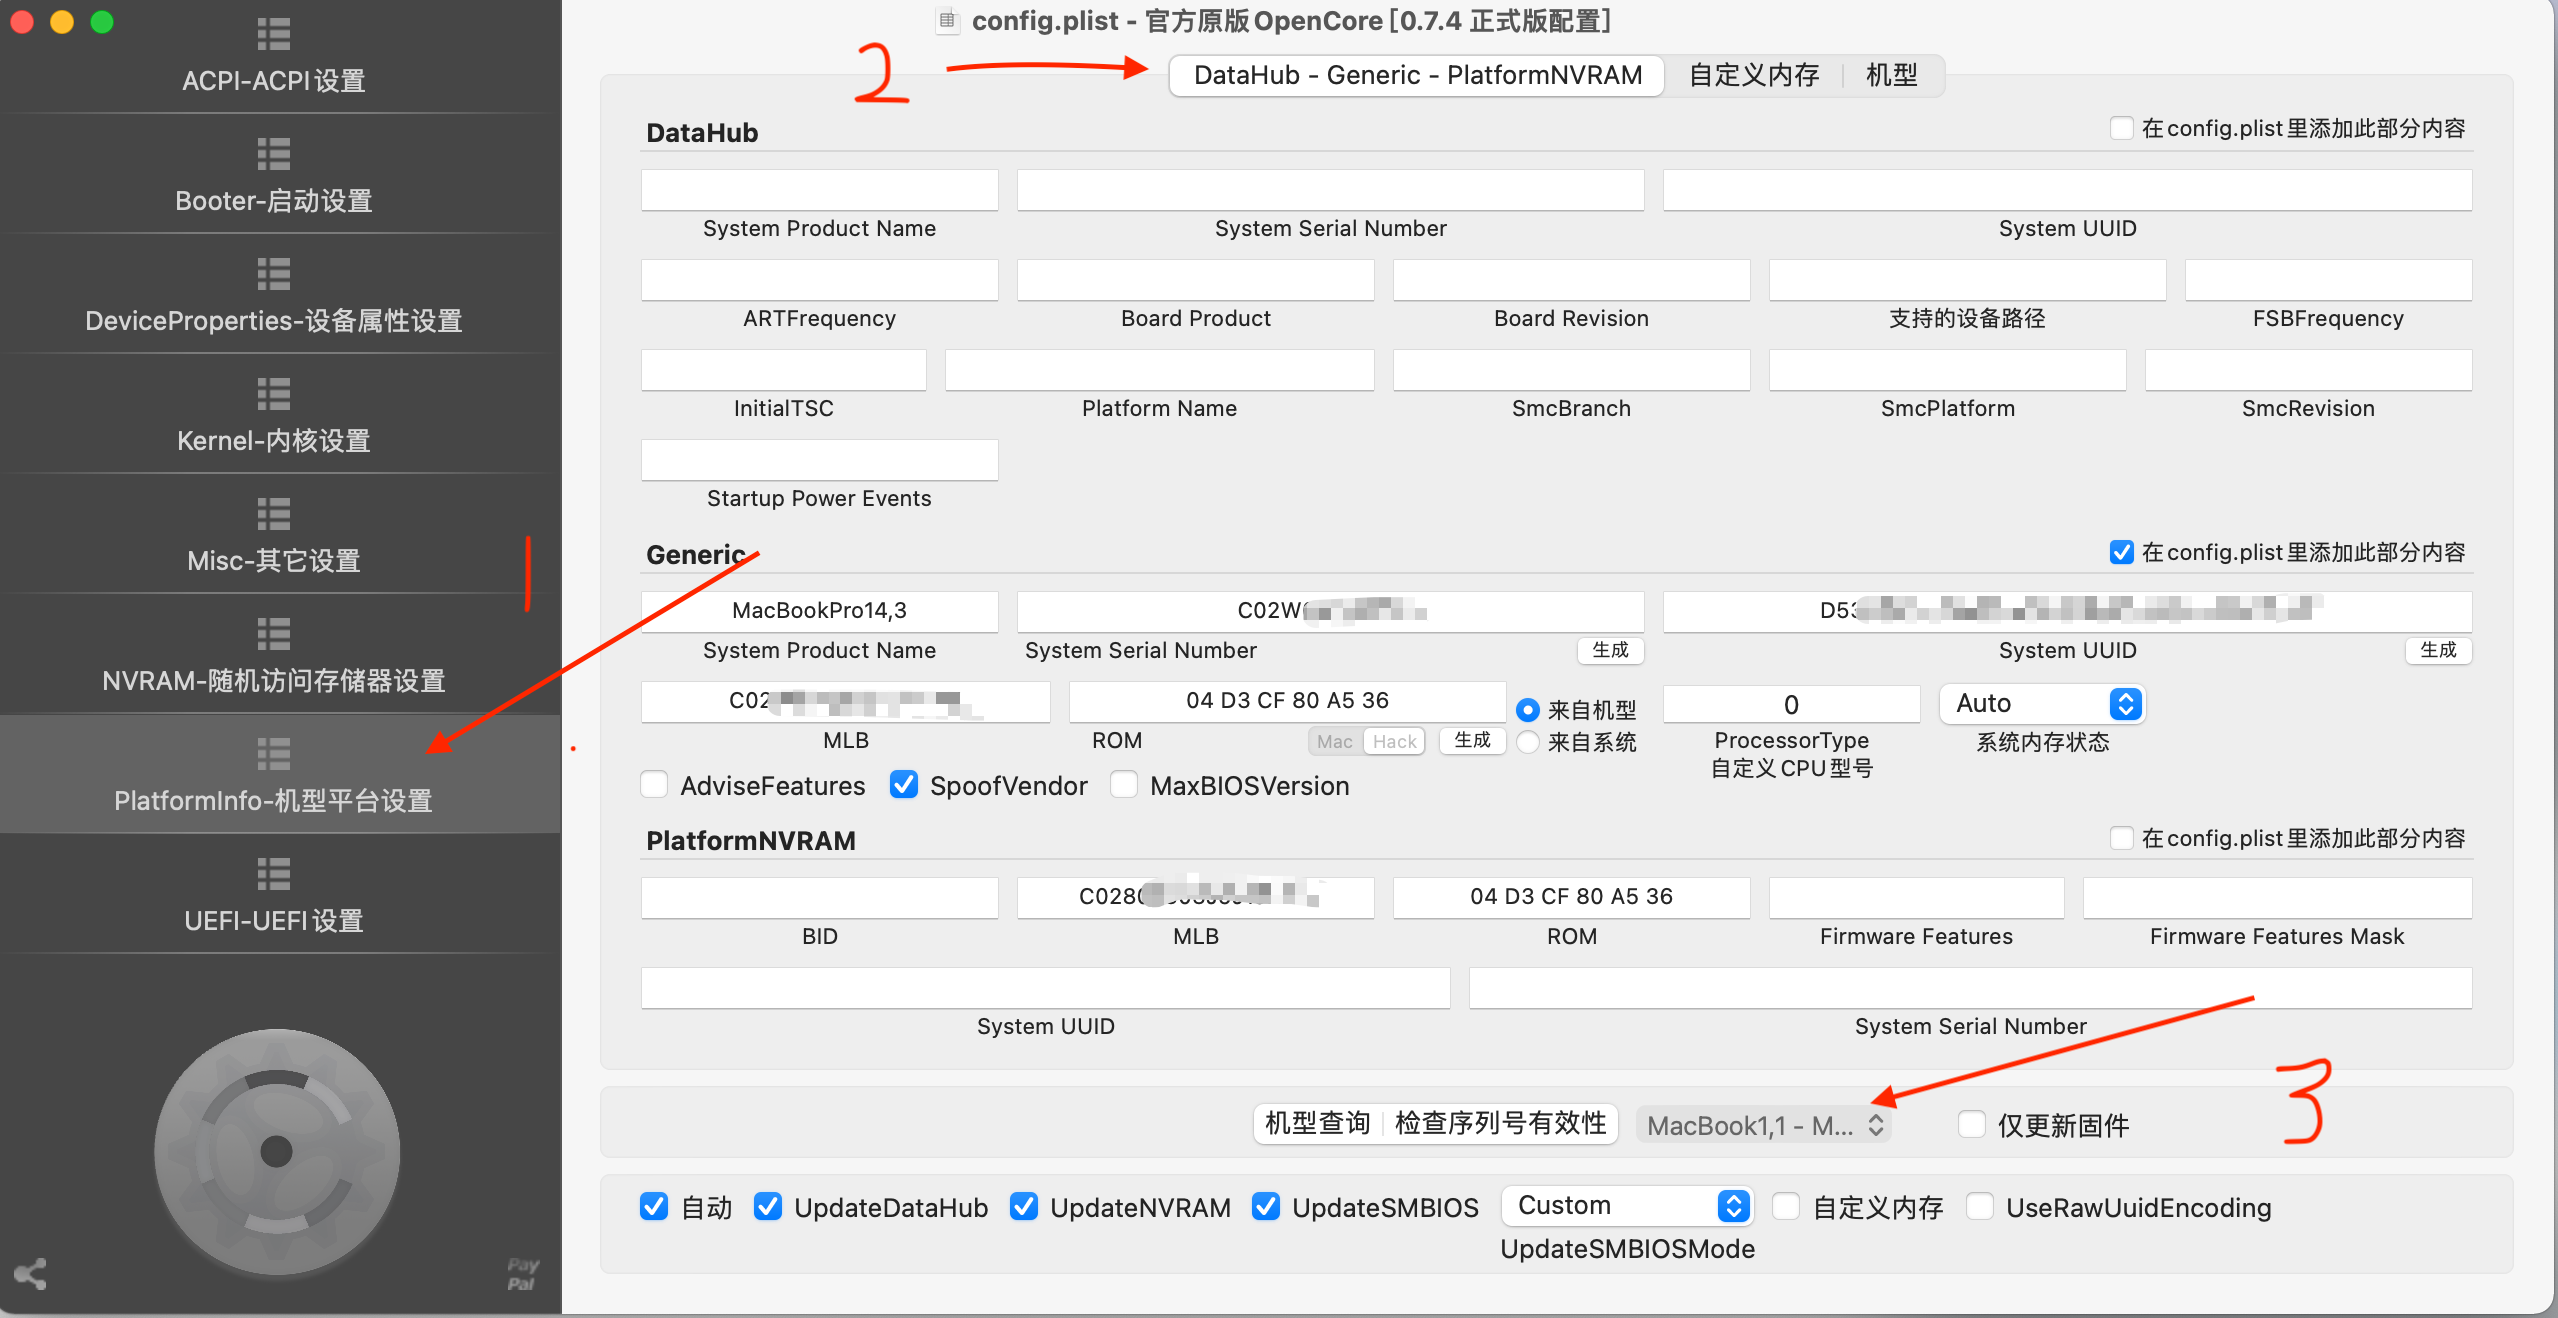Click 生成 button next to ROM
The width and height of the screenshot is (2558, 1318).
pos(1472,740)
